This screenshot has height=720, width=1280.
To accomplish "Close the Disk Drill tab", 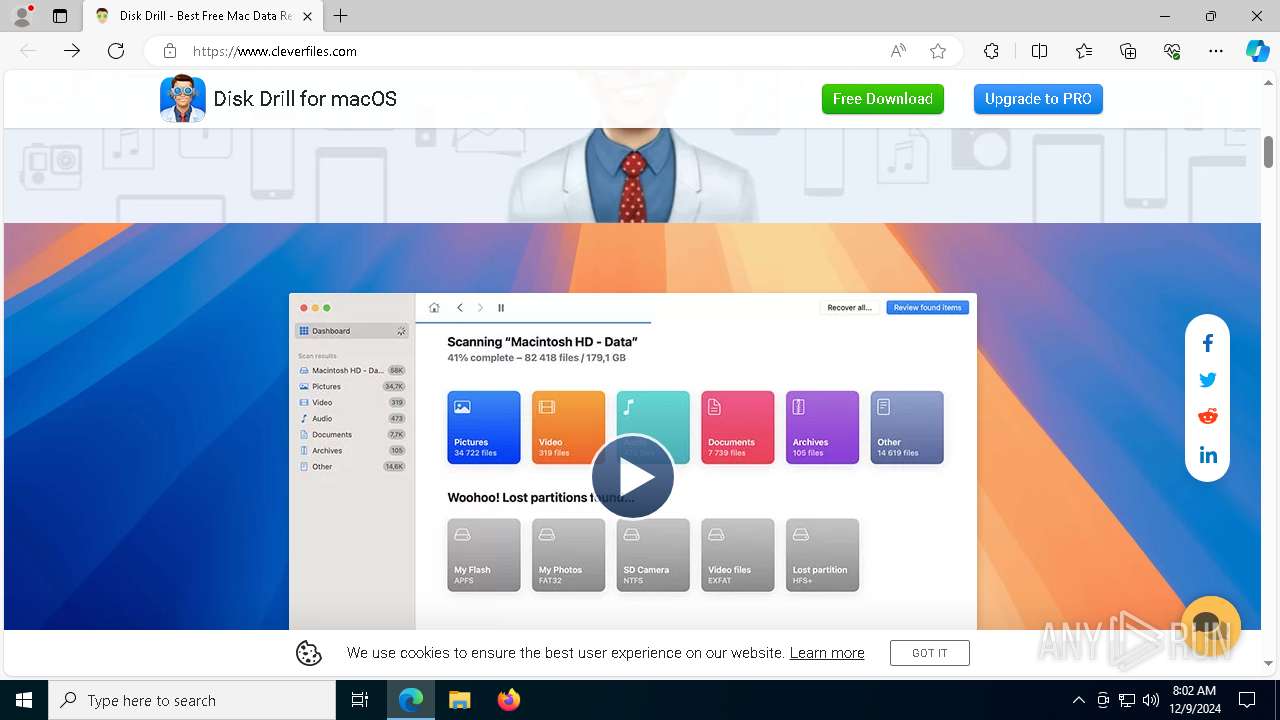I will (x=307, y=16).
